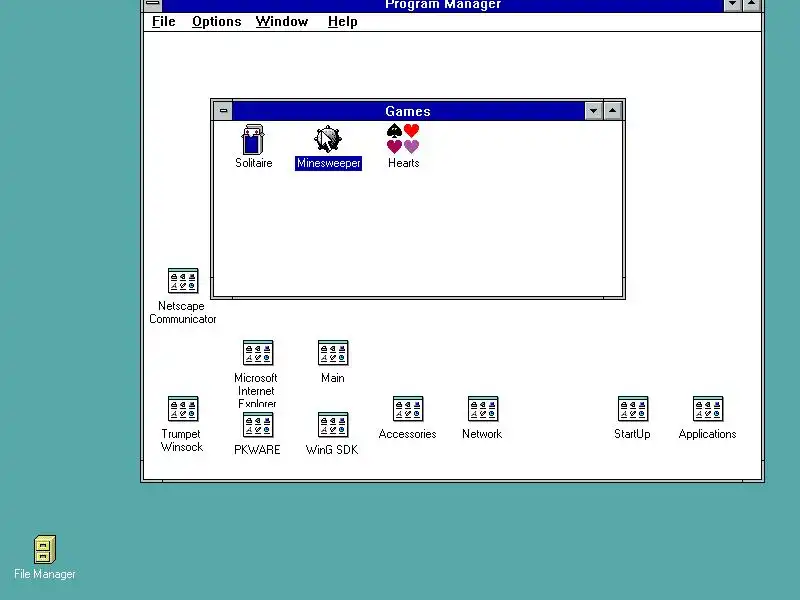
Task: Select the Applications group icon
Action: [708, 409]
